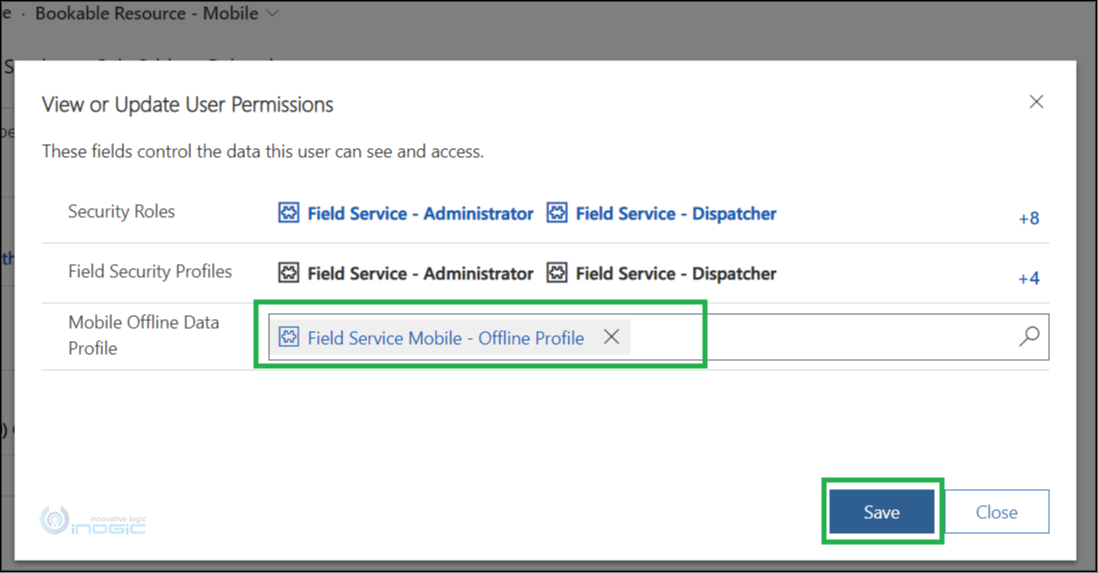Open Field Service Mobile - Offline Profile link

tap(445, 338)
